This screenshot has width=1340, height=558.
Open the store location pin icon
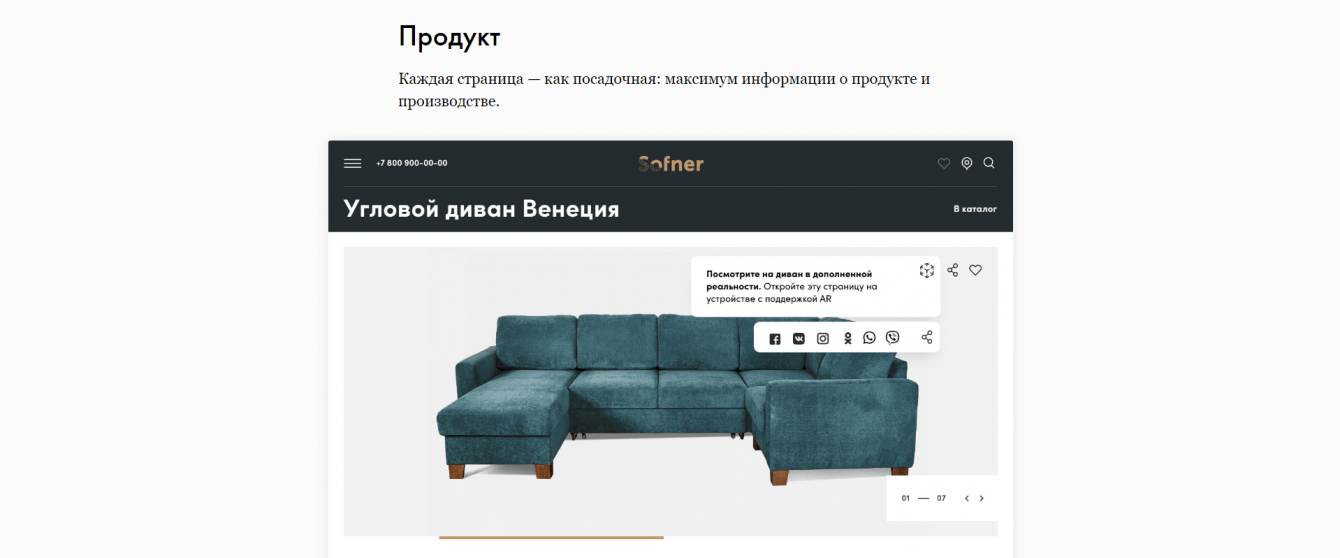click(967, 163)
